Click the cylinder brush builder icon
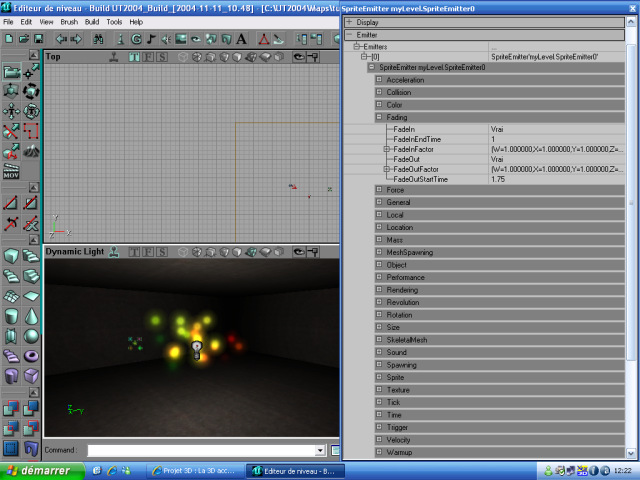The width and height of the screenshot is (640, 480). (11, 316)
